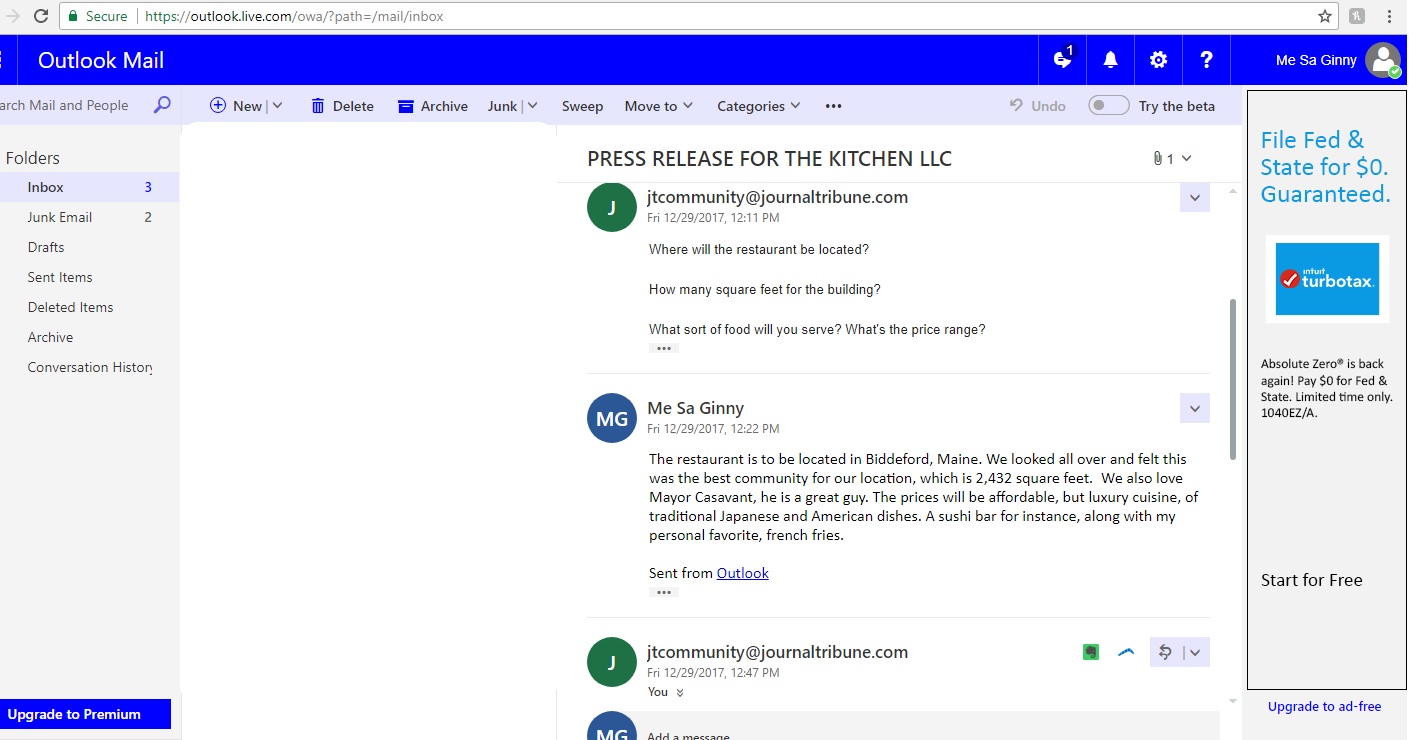Image resolution: width=1409 pixels, height=740 pixels.
Task: Expand the attachment count chevron
Action: [1187, 158]
